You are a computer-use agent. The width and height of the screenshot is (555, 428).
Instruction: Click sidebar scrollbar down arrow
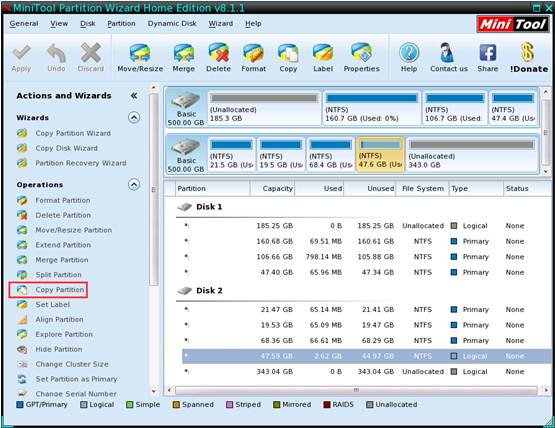point(154,391)
